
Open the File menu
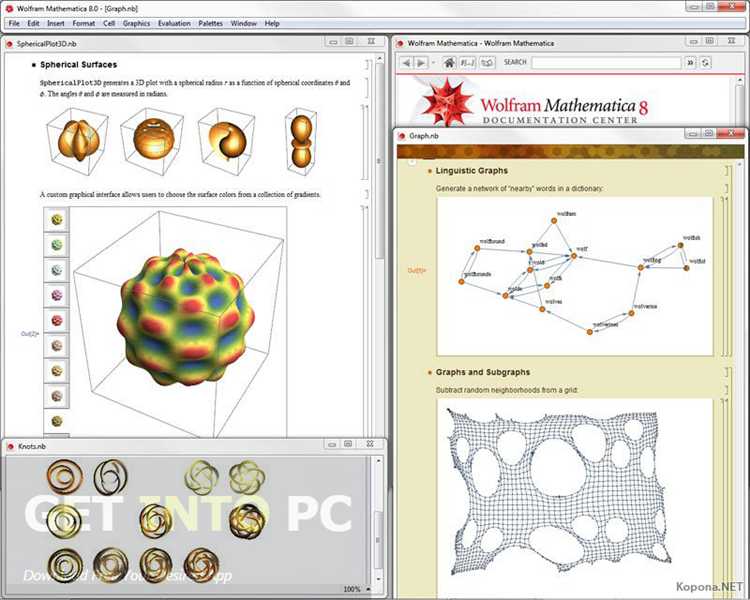14,23
